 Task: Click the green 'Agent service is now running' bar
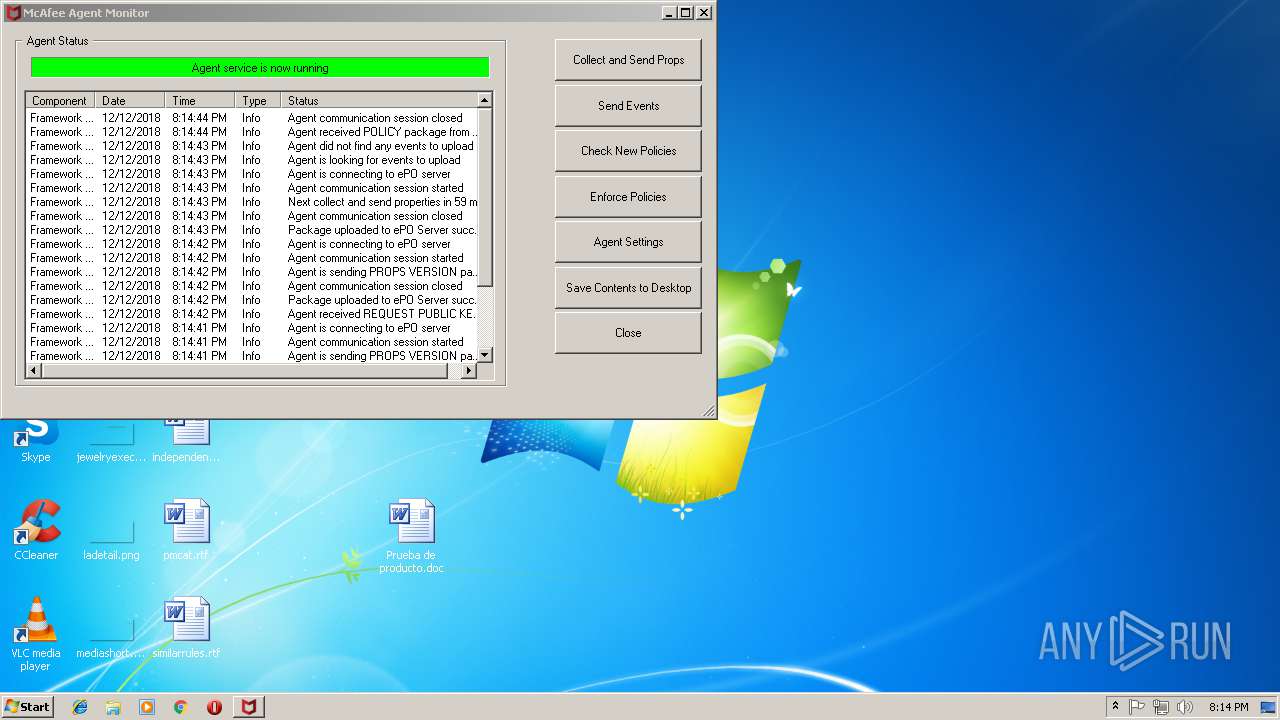tap(260, 68)
